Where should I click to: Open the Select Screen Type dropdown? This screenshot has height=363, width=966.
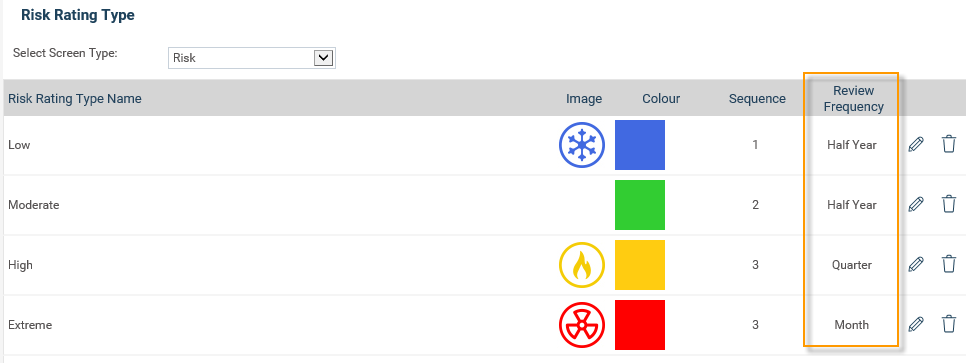pos(251,58)
